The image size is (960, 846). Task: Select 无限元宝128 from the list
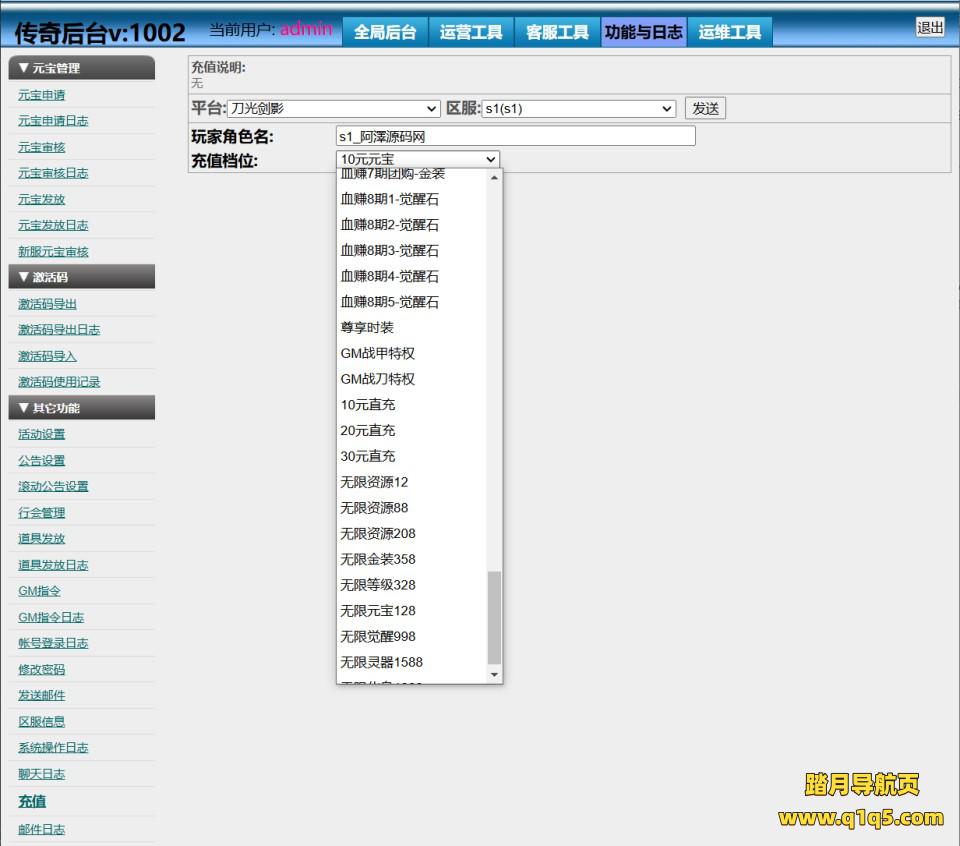378,611
